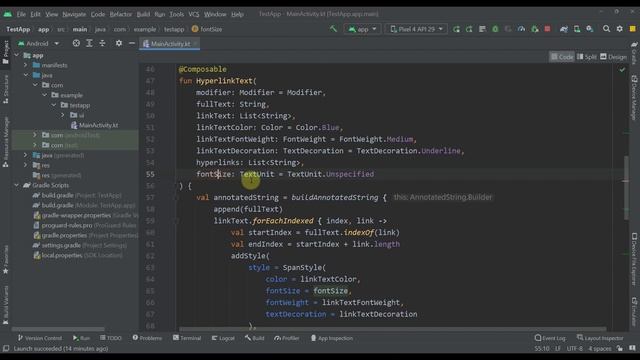Open the app run configuration dropdown

pos(362,29)
